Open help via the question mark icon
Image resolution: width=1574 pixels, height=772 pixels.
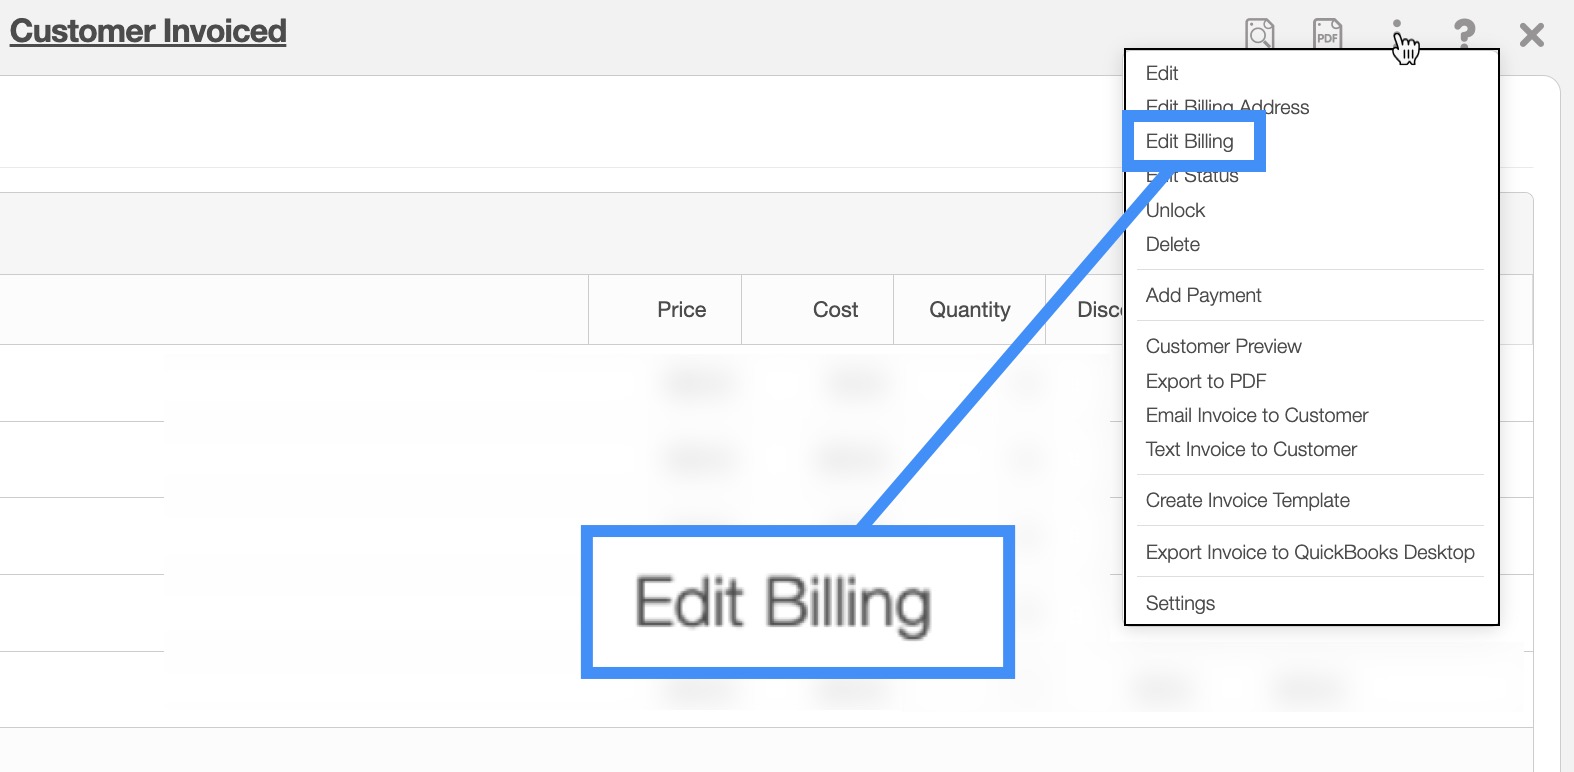[x=1464, y=33]
